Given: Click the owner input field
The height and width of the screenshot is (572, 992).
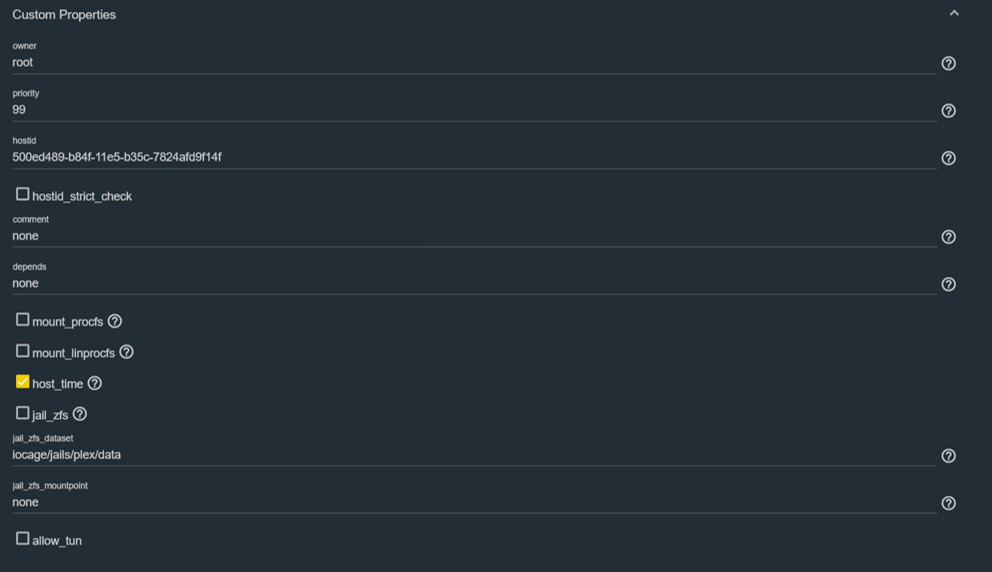Looking at the screenshot, I should pyautogui.click(x=470, y=62).
